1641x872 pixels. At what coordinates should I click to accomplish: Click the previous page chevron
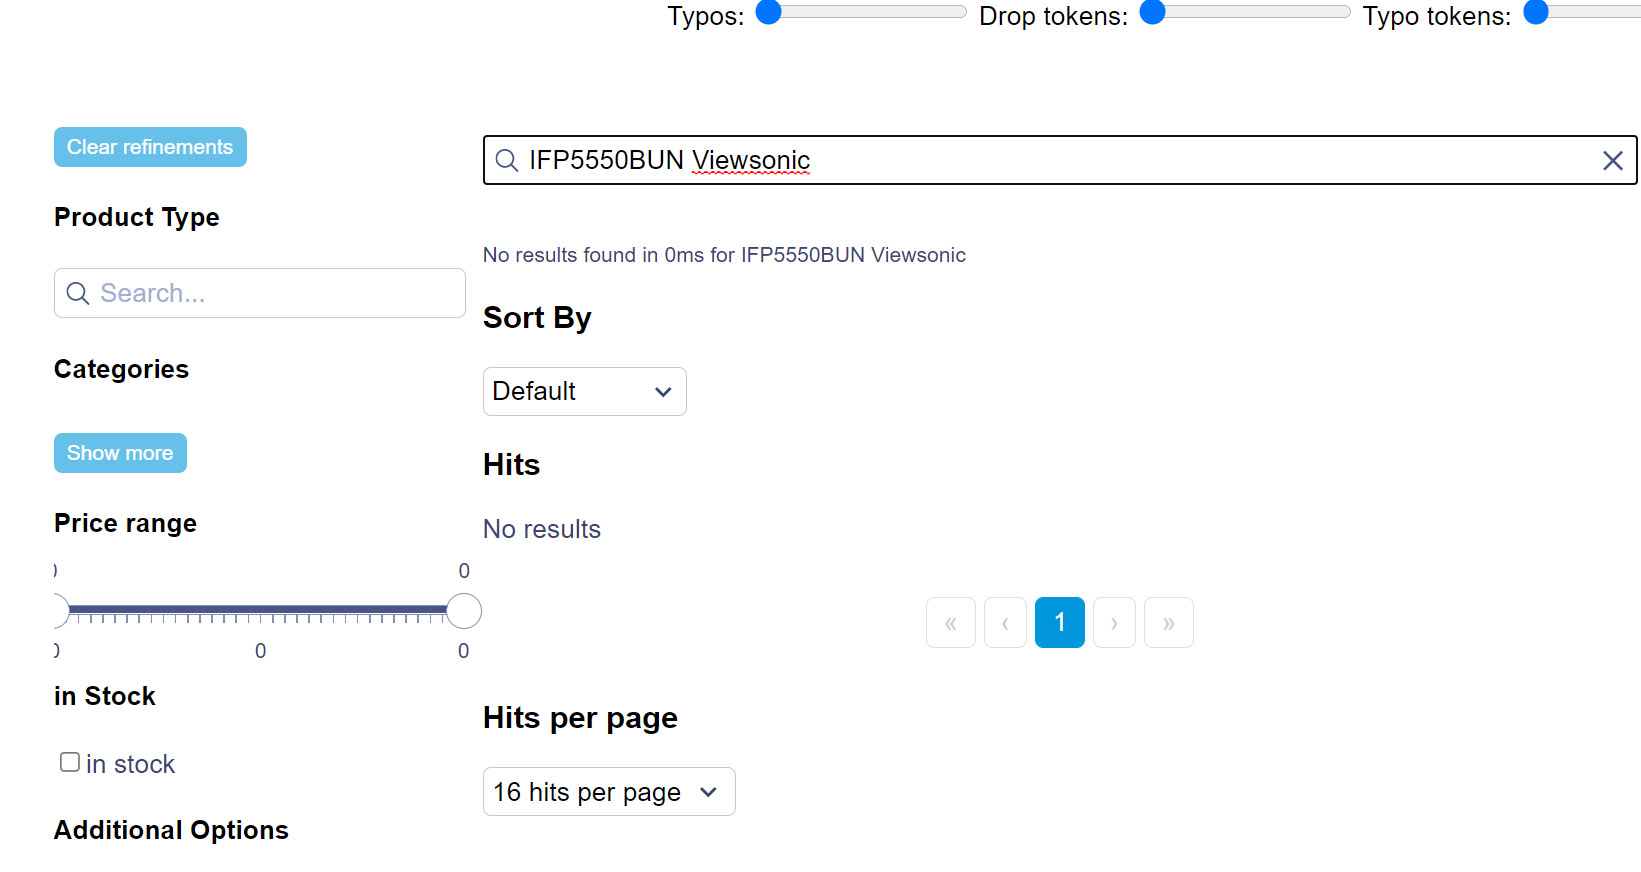pyautogui.click(x=1005, y=622)
